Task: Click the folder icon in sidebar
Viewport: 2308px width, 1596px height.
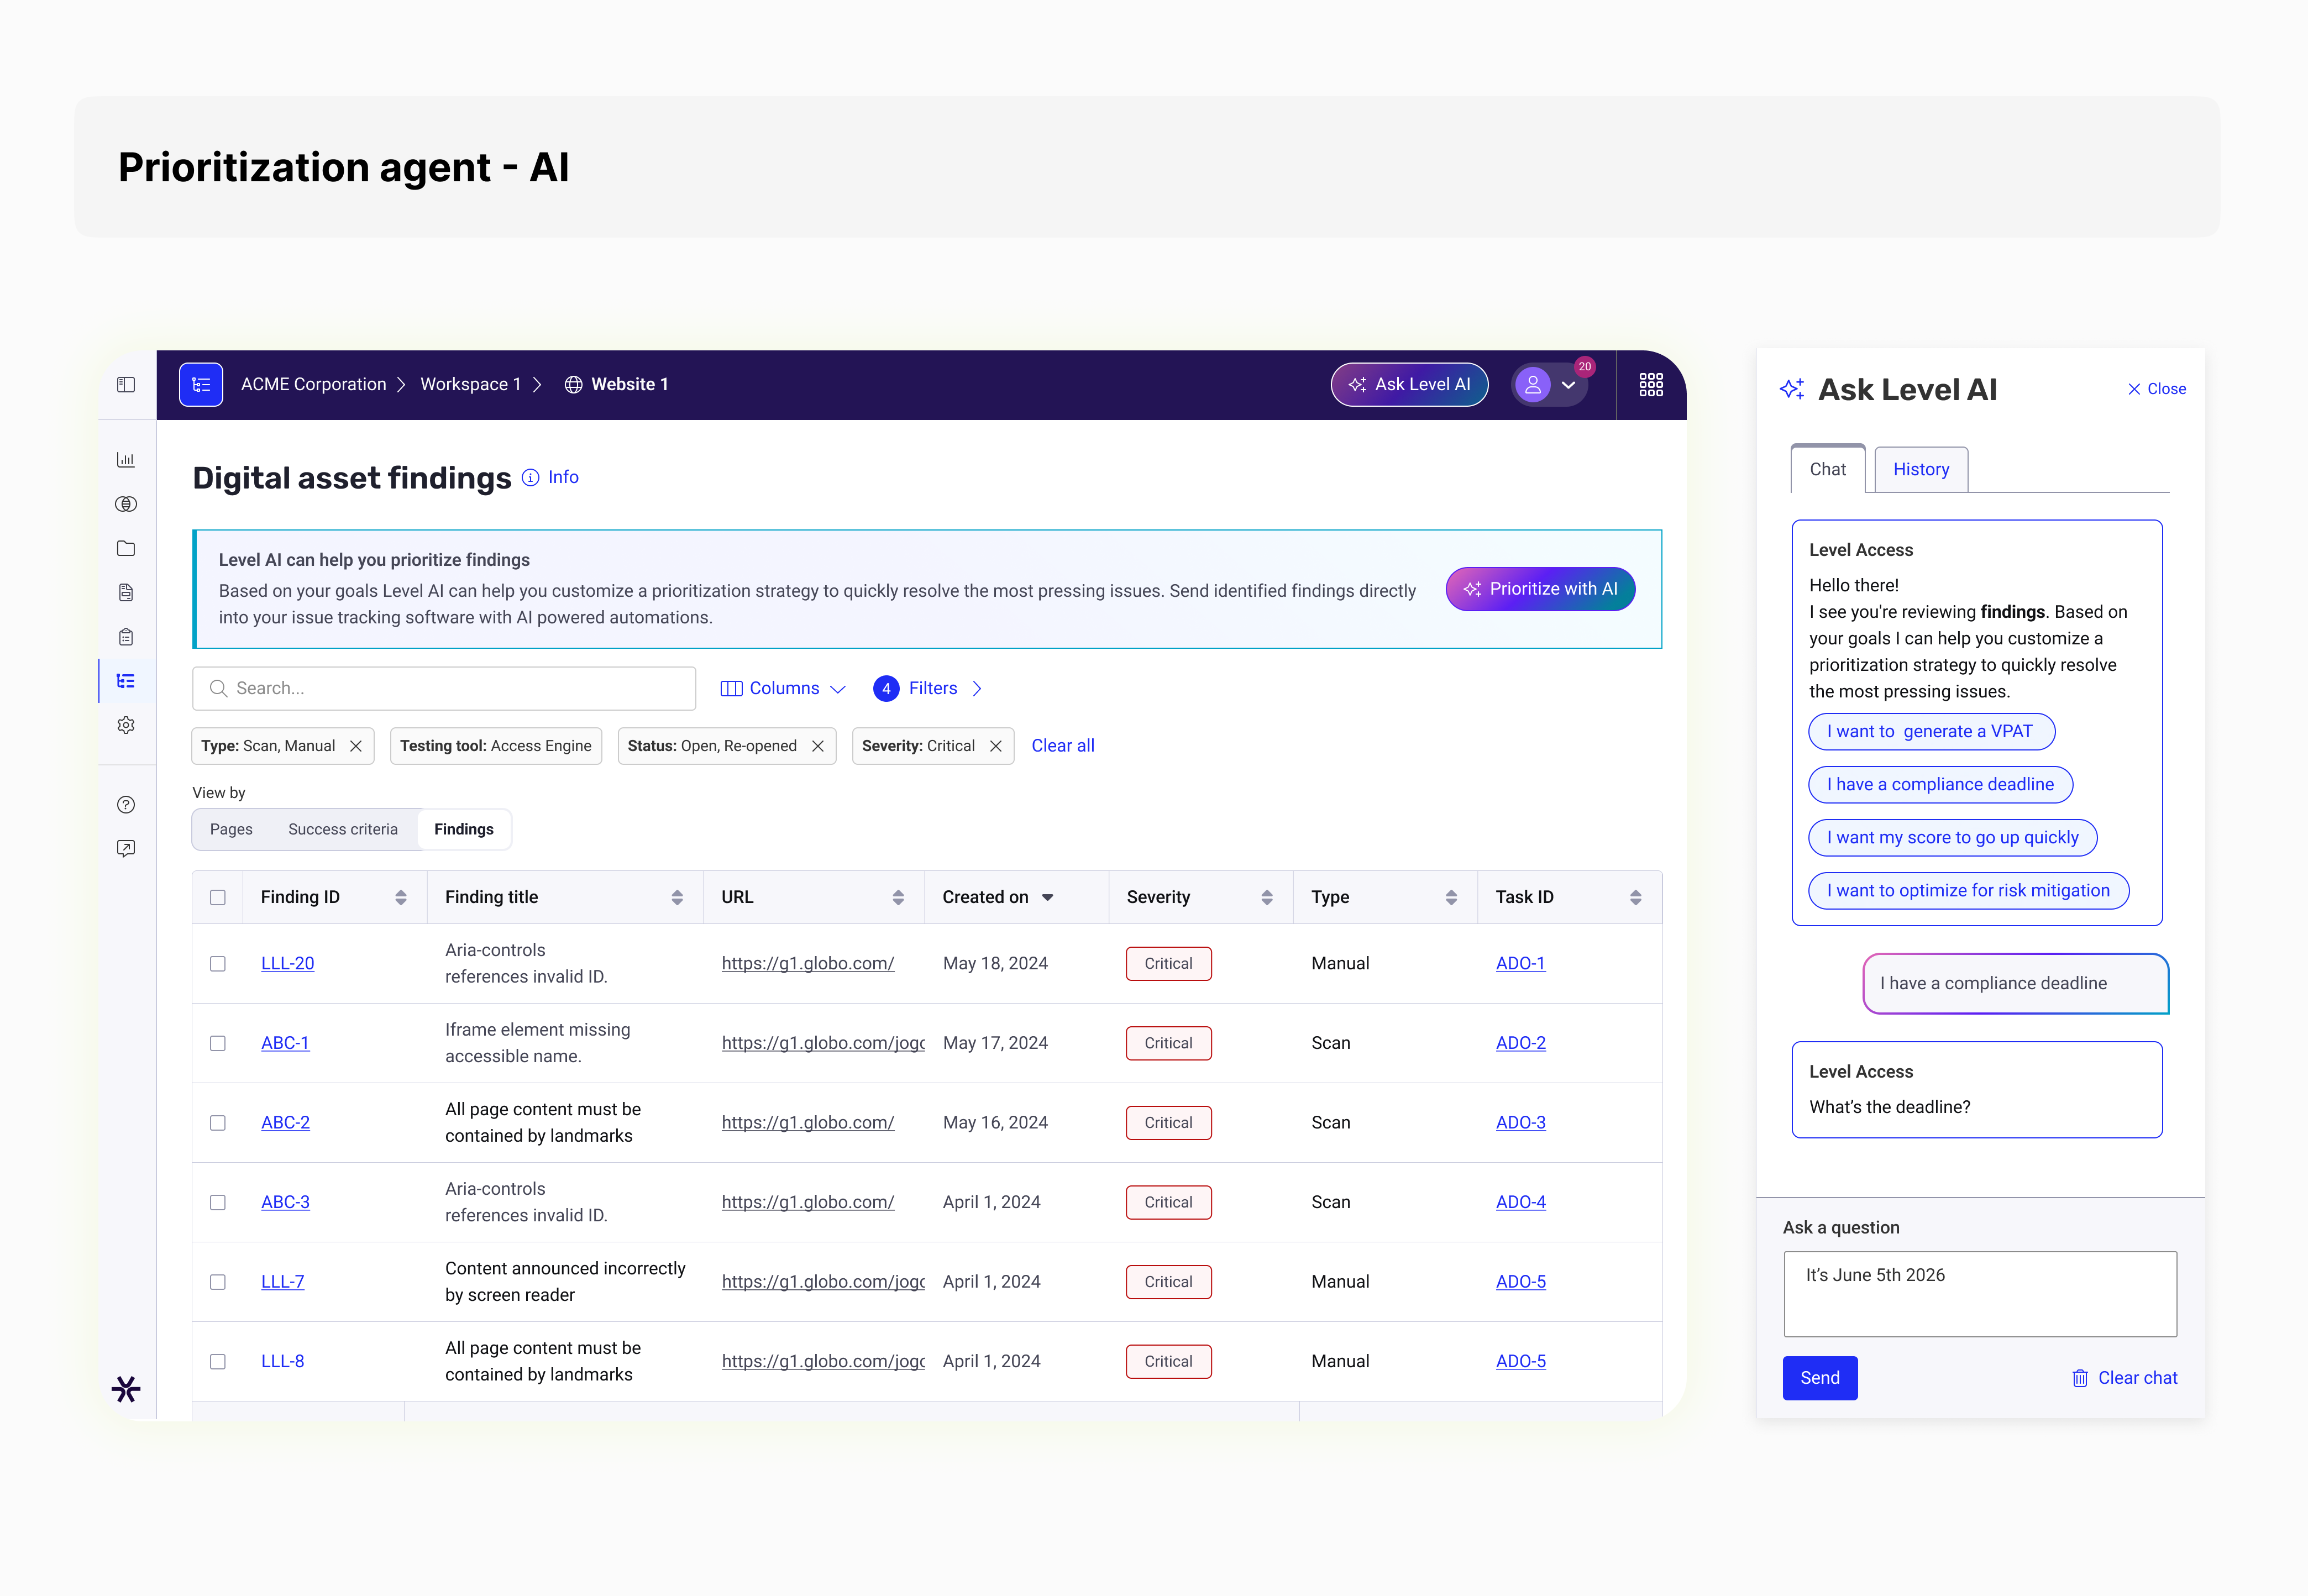Action: [x=126, y=548]
